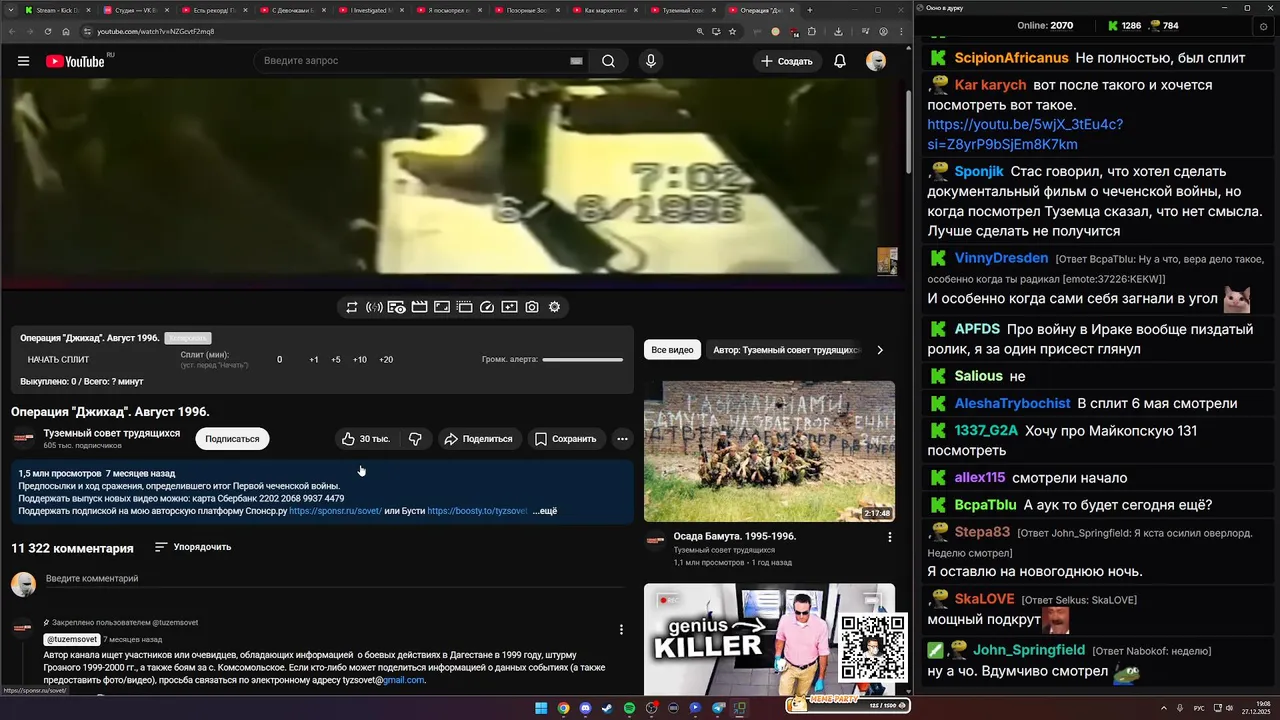Open Spotify from the taskbar

629,708
